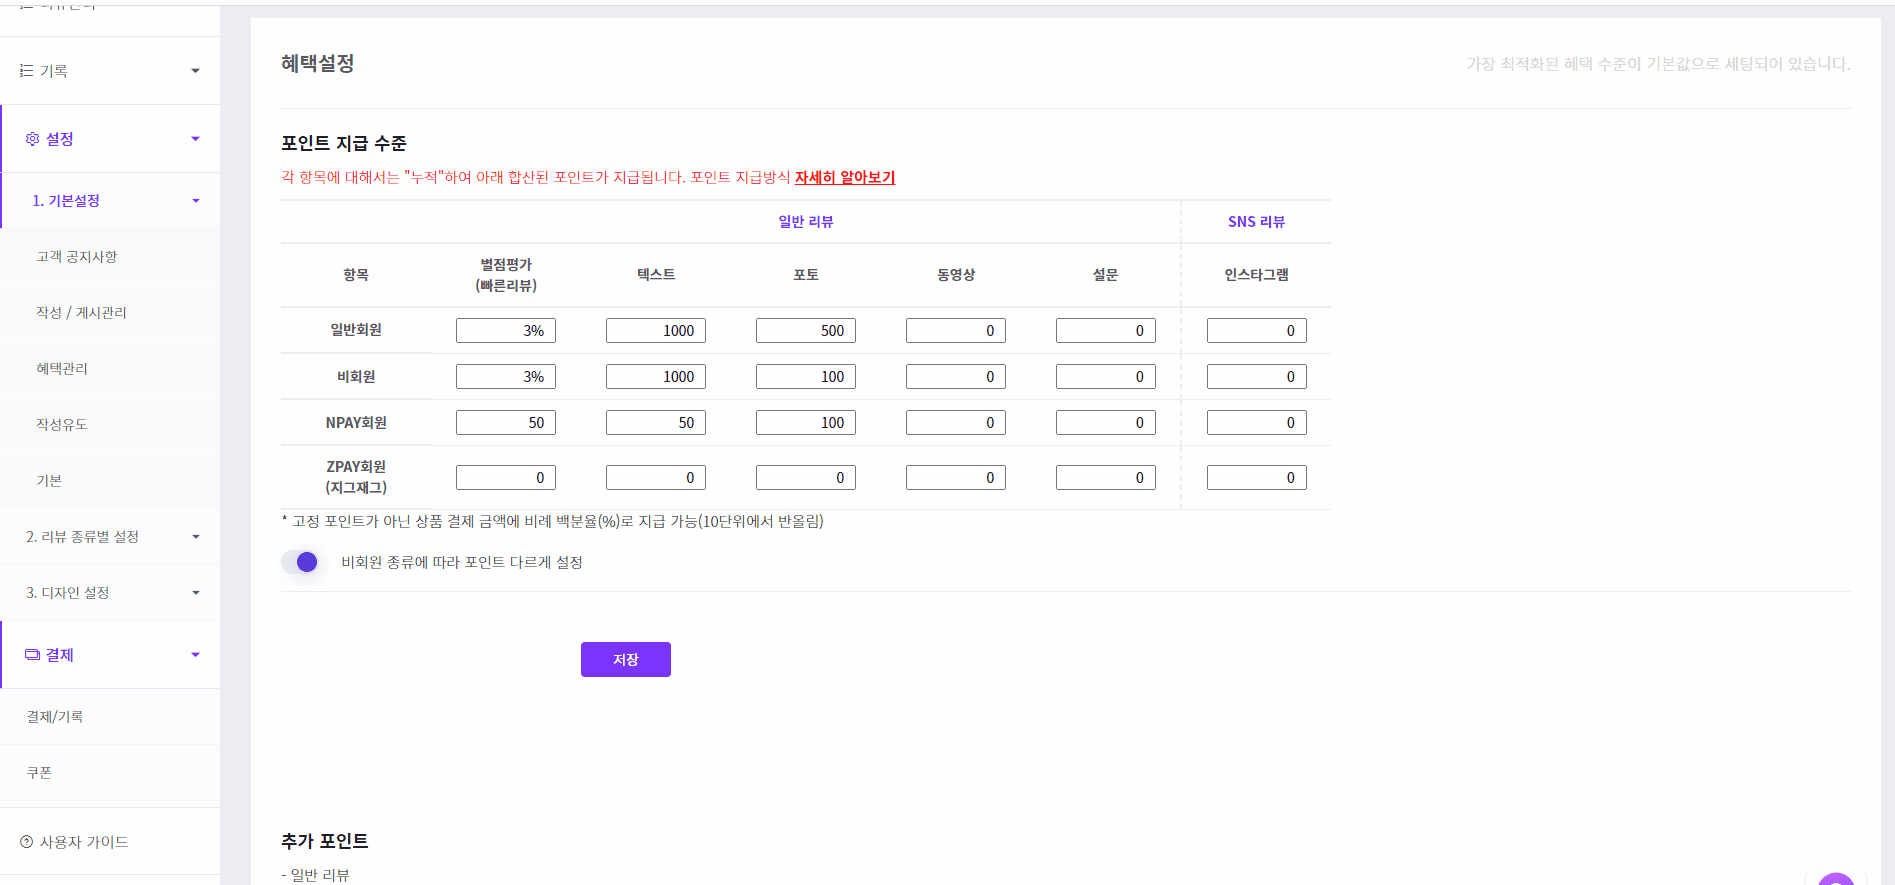The width and height of the screenshot is (1895, 885).
Task: Edit NPAY회원 텍스트 field showing 50
Action: click(656, 423)
